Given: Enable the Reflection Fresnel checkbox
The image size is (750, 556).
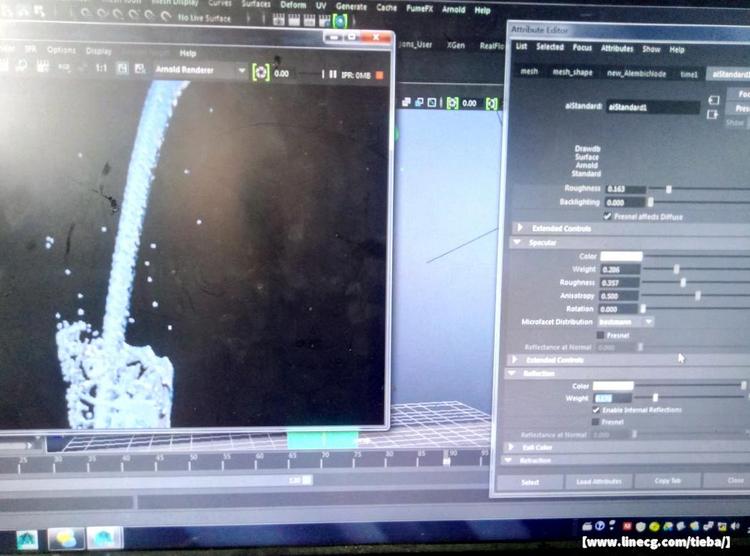Looking at the screenshot, I should point(596,422).
